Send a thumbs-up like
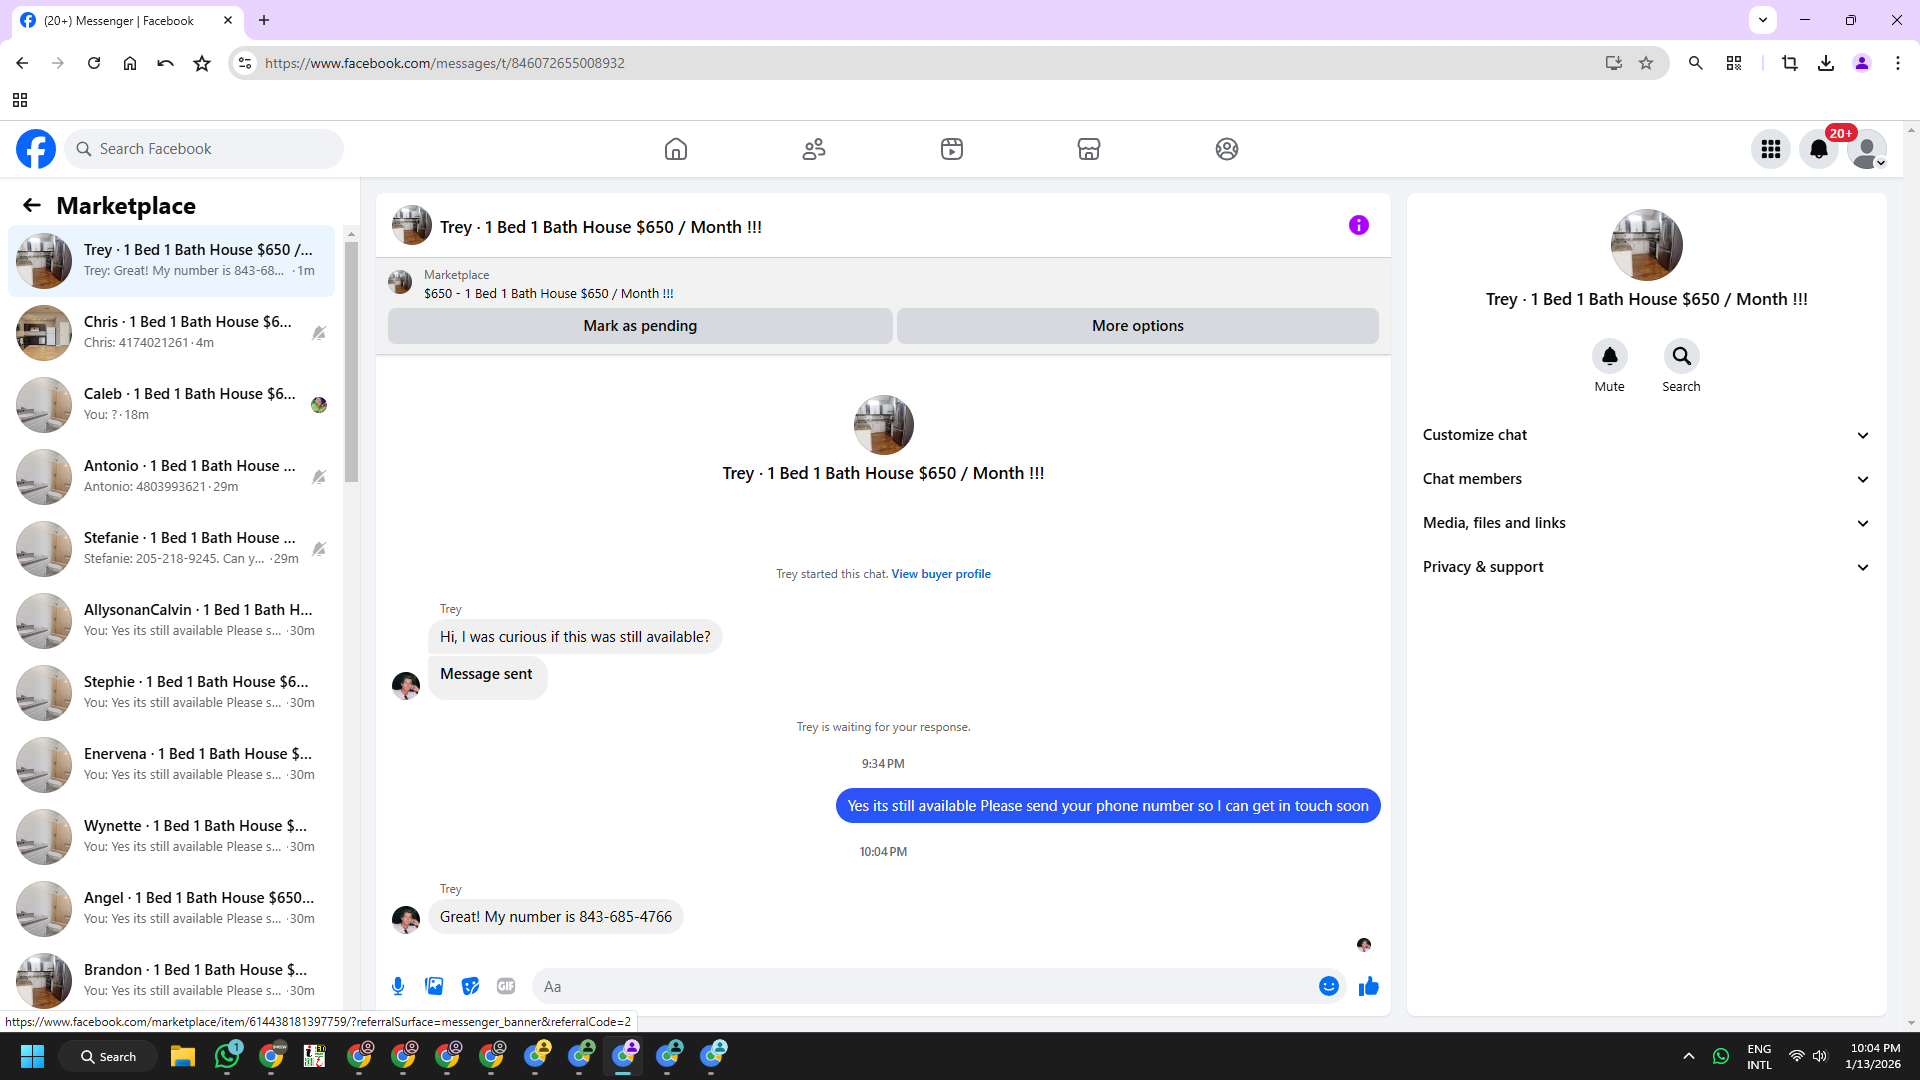 tap(1368, 986)
